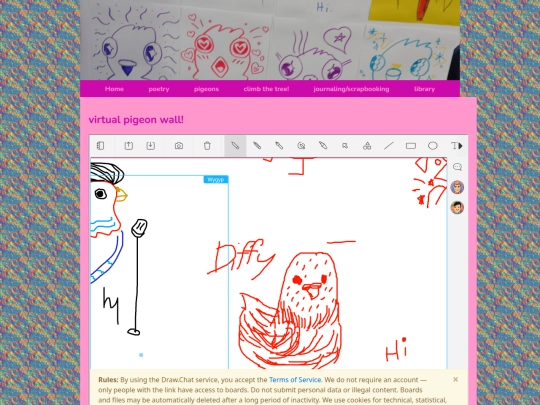This screenshot has width=540, height=405.
Task: Select the ellipse shape tool
Action: [433, 146]
